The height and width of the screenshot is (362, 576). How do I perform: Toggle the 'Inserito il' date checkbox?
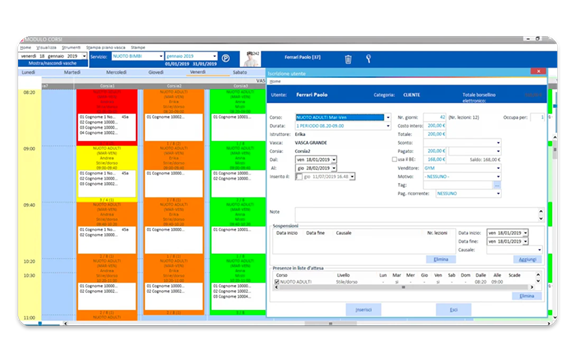click(299, 177)
